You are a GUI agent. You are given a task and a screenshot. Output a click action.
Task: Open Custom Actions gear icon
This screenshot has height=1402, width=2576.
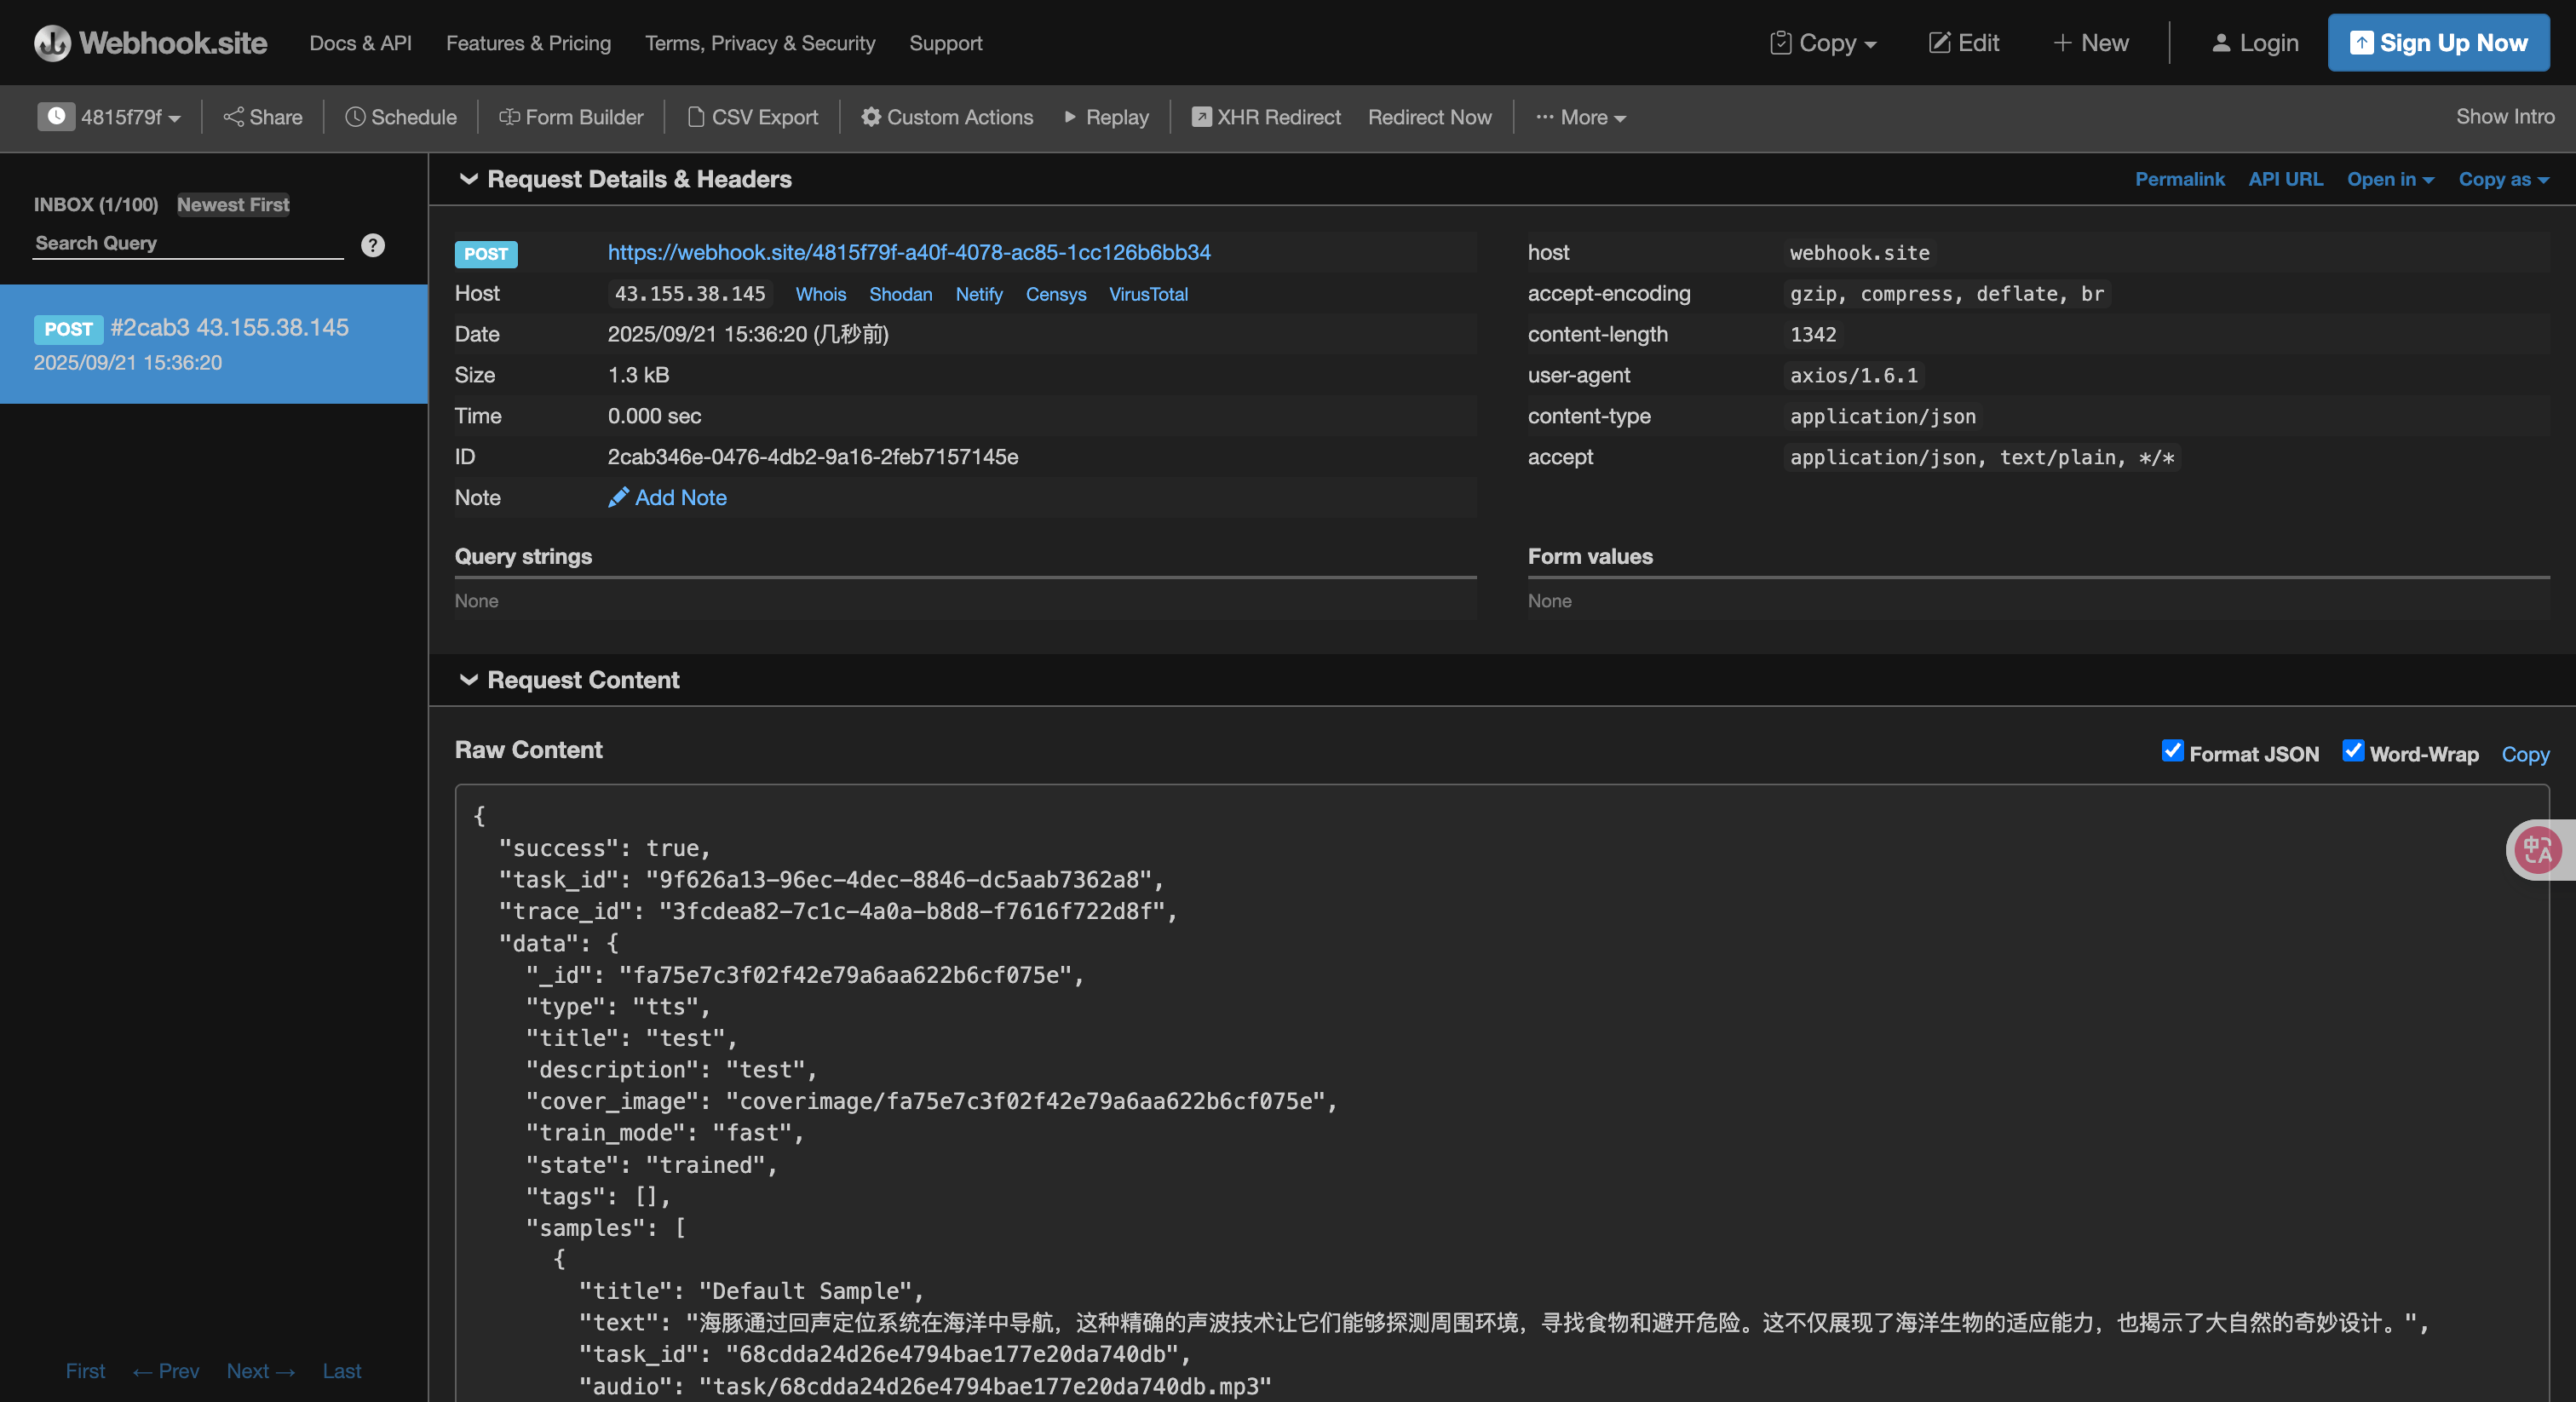click(x=871, y=117)
